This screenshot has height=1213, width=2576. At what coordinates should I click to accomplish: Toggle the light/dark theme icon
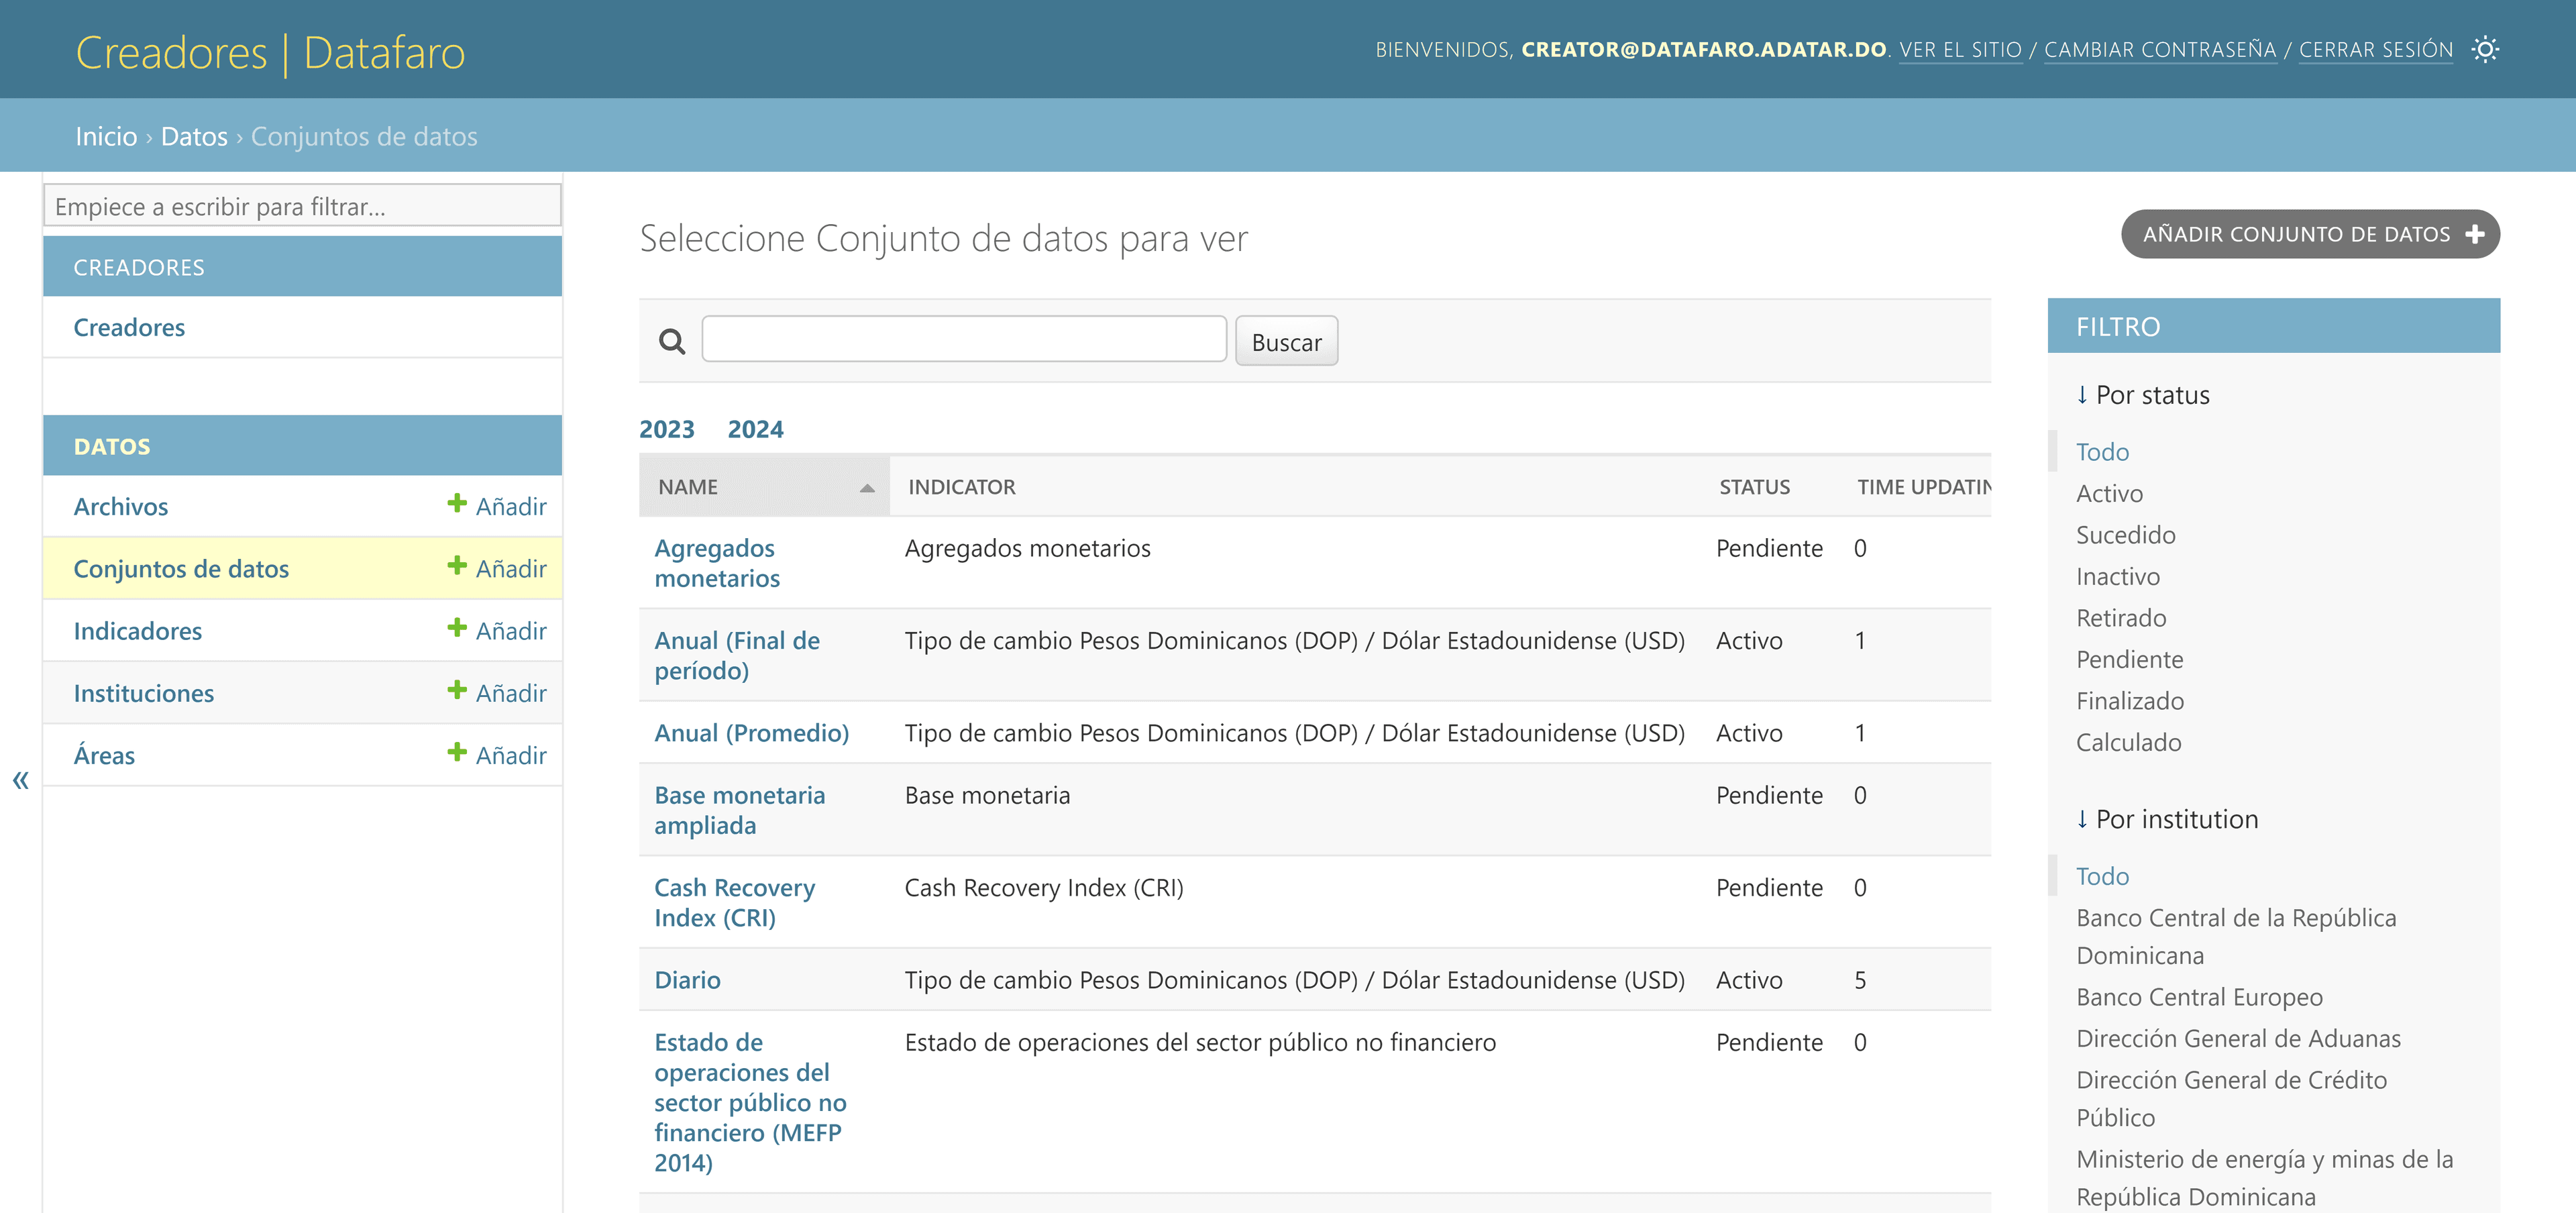(x=2485, y=49)
